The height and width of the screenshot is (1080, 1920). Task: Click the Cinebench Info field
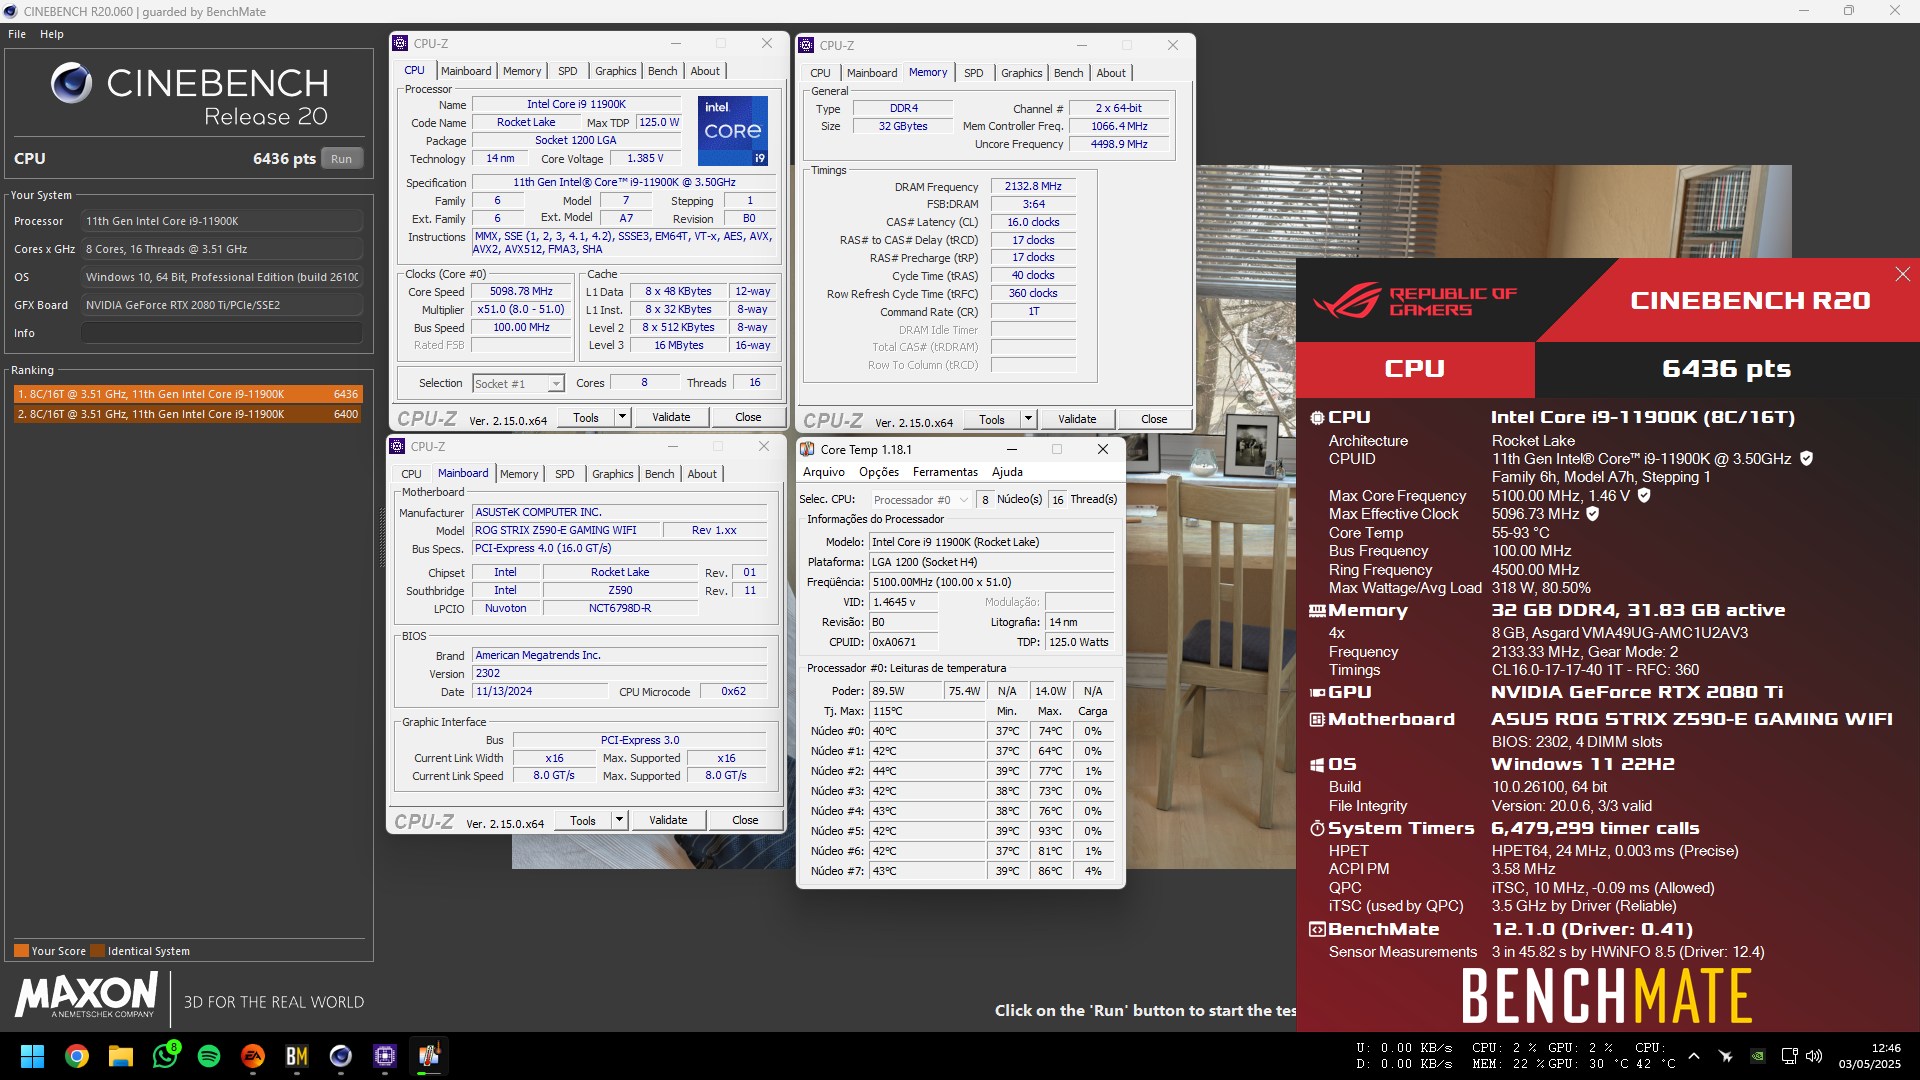click(222, 333)
